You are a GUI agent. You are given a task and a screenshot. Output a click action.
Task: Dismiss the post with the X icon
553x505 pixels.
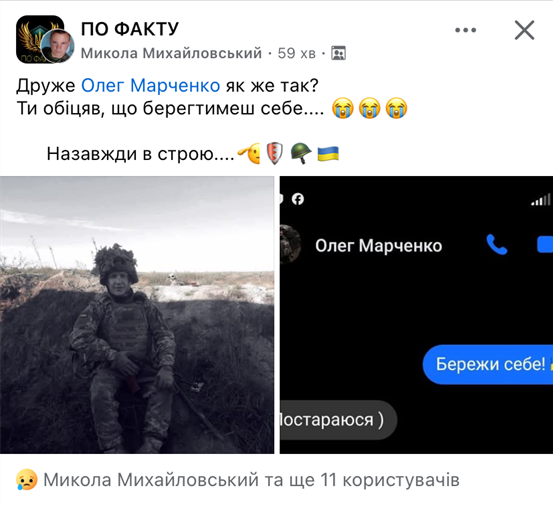point(524,30)
